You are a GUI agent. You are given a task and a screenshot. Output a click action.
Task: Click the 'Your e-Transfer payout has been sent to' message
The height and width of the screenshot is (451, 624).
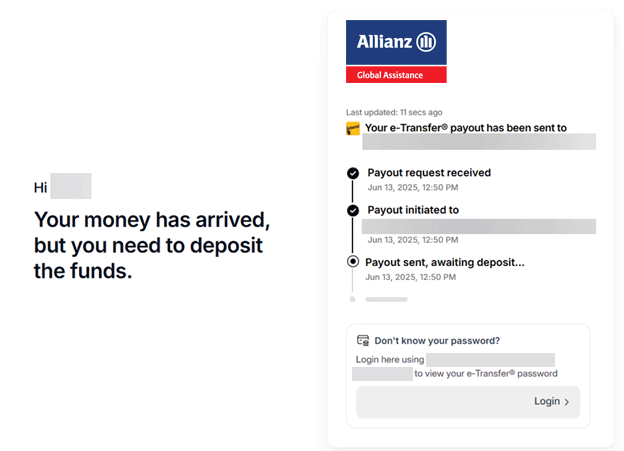pos(466,128)
